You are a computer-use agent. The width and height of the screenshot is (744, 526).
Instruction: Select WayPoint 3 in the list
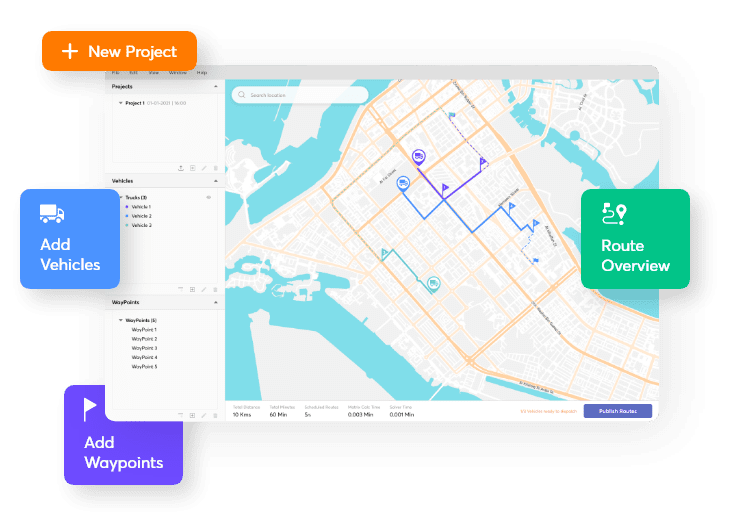pos(144,348)
